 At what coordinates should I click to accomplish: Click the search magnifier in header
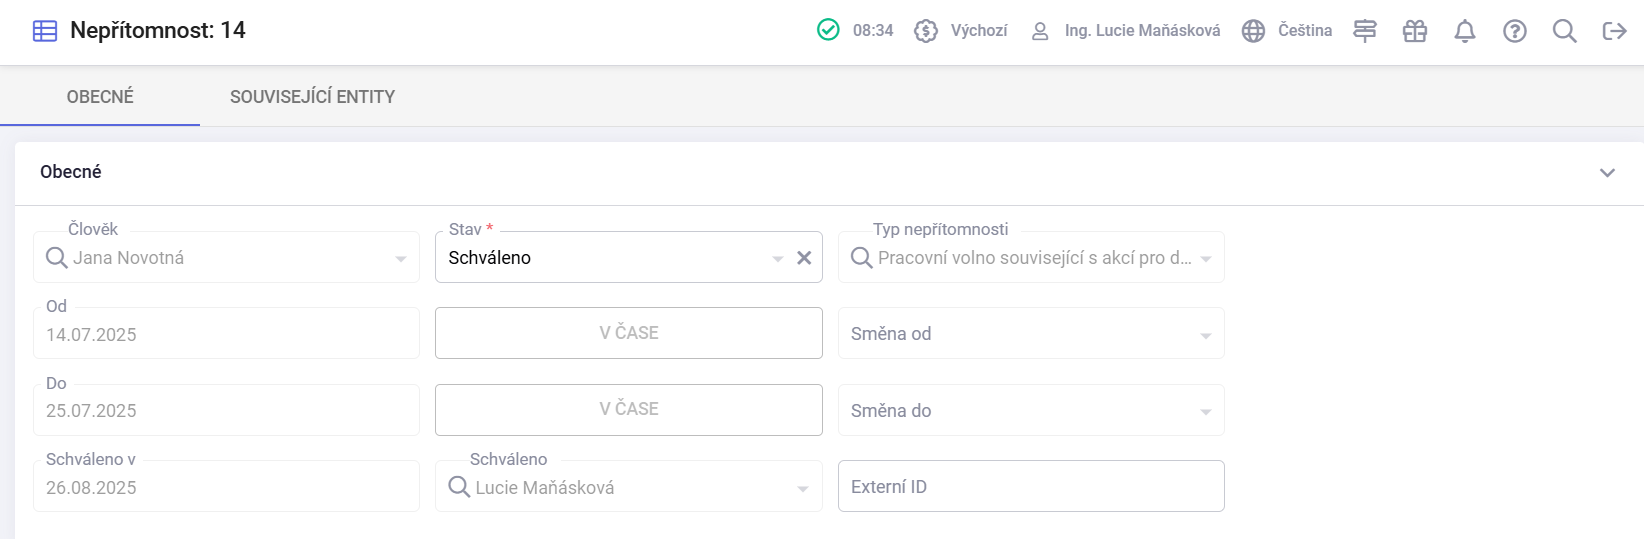[x=1565, y=31]
